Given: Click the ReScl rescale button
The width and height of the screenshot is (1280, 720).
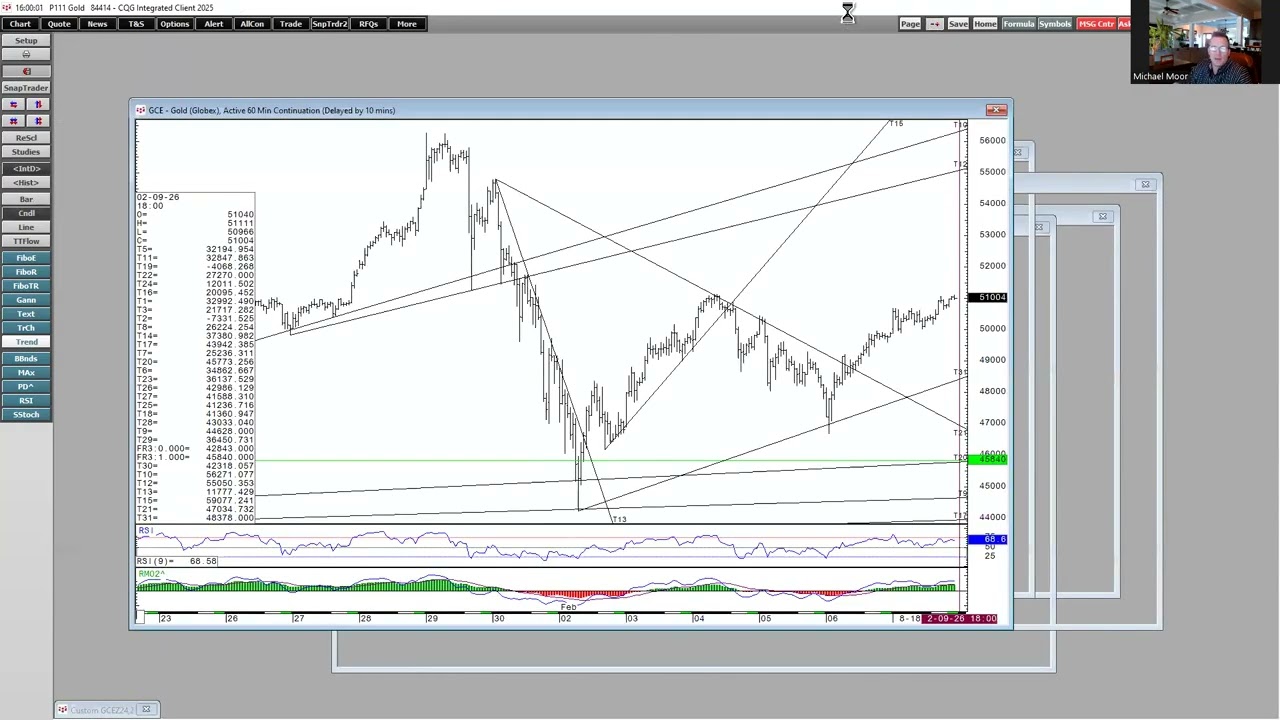Looking at the screenshot, I should (26, 138).
